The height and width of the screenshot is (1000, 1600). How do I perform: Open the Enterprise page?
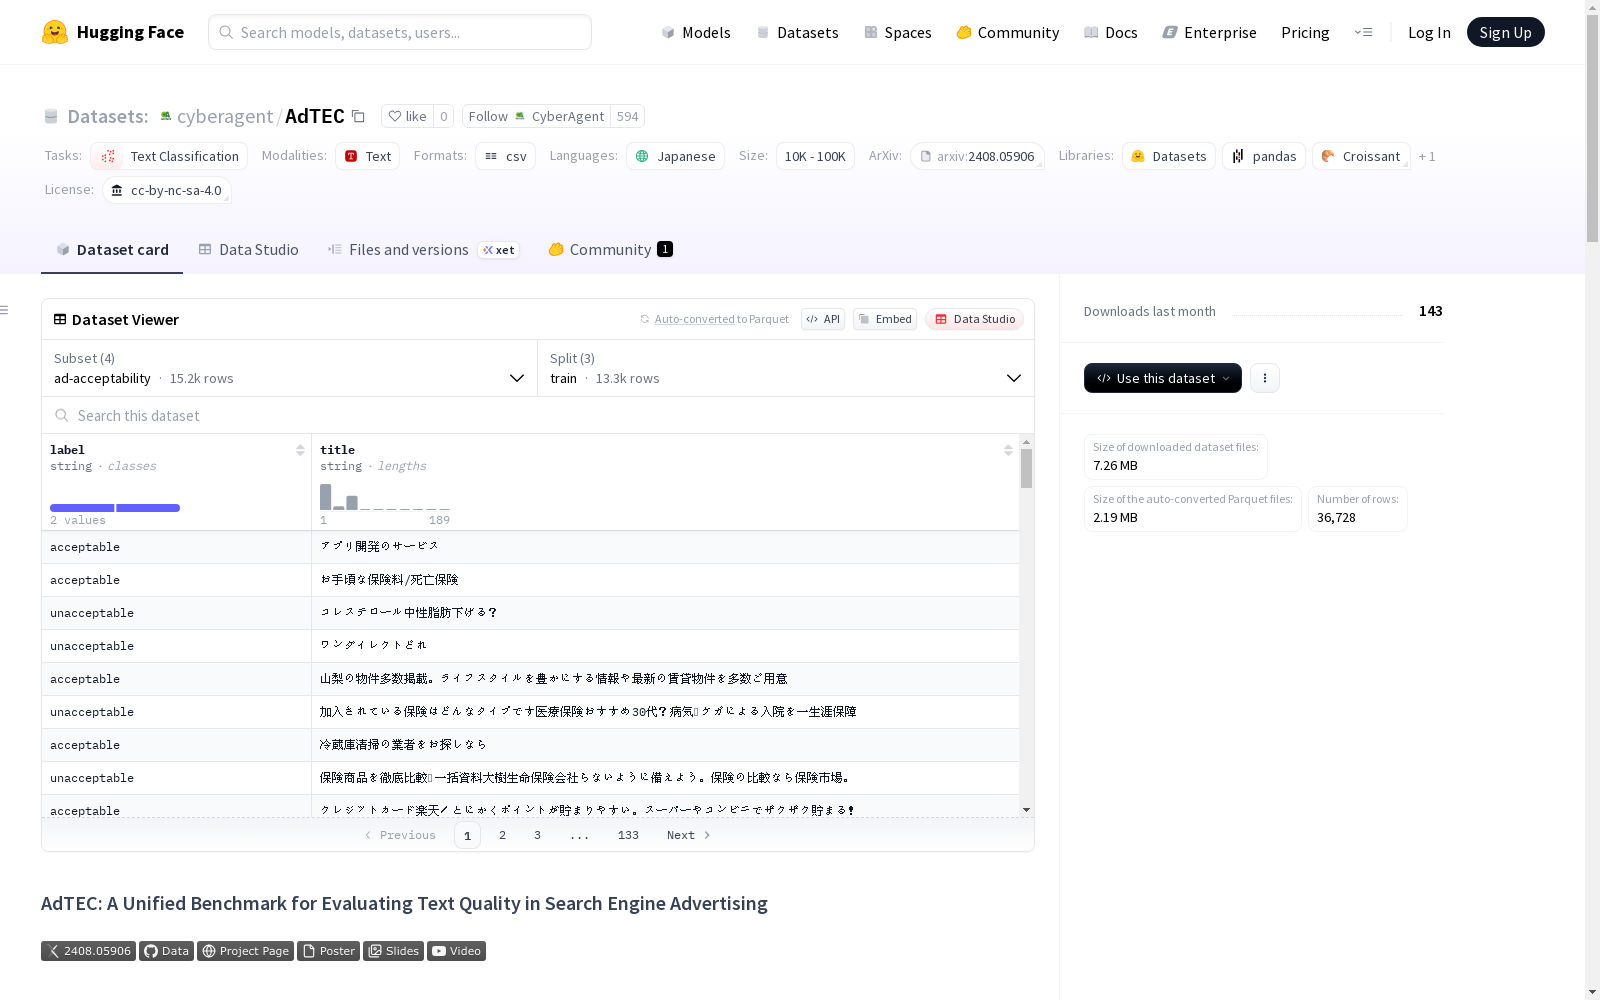pyautogui.click(x=1209, y=32)
